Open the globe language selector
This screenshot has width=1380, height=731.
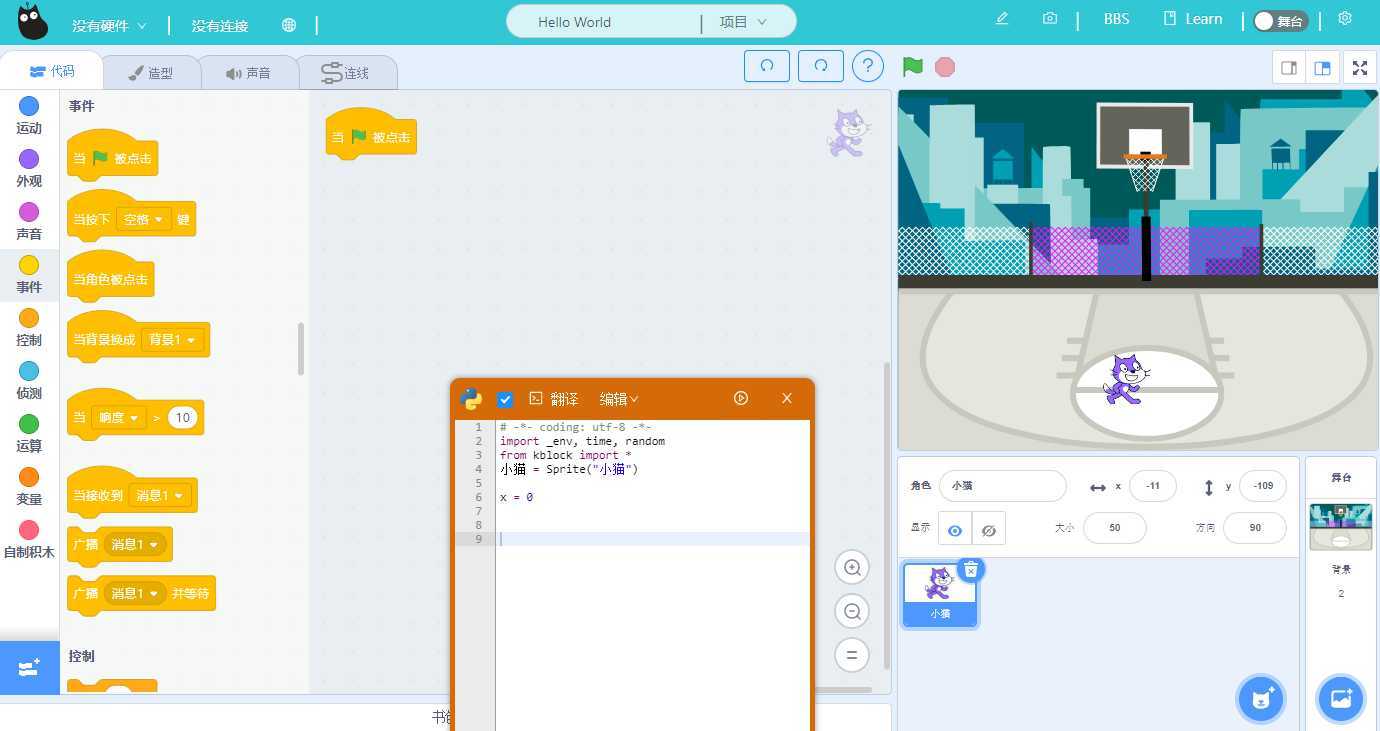pos(289,25)
